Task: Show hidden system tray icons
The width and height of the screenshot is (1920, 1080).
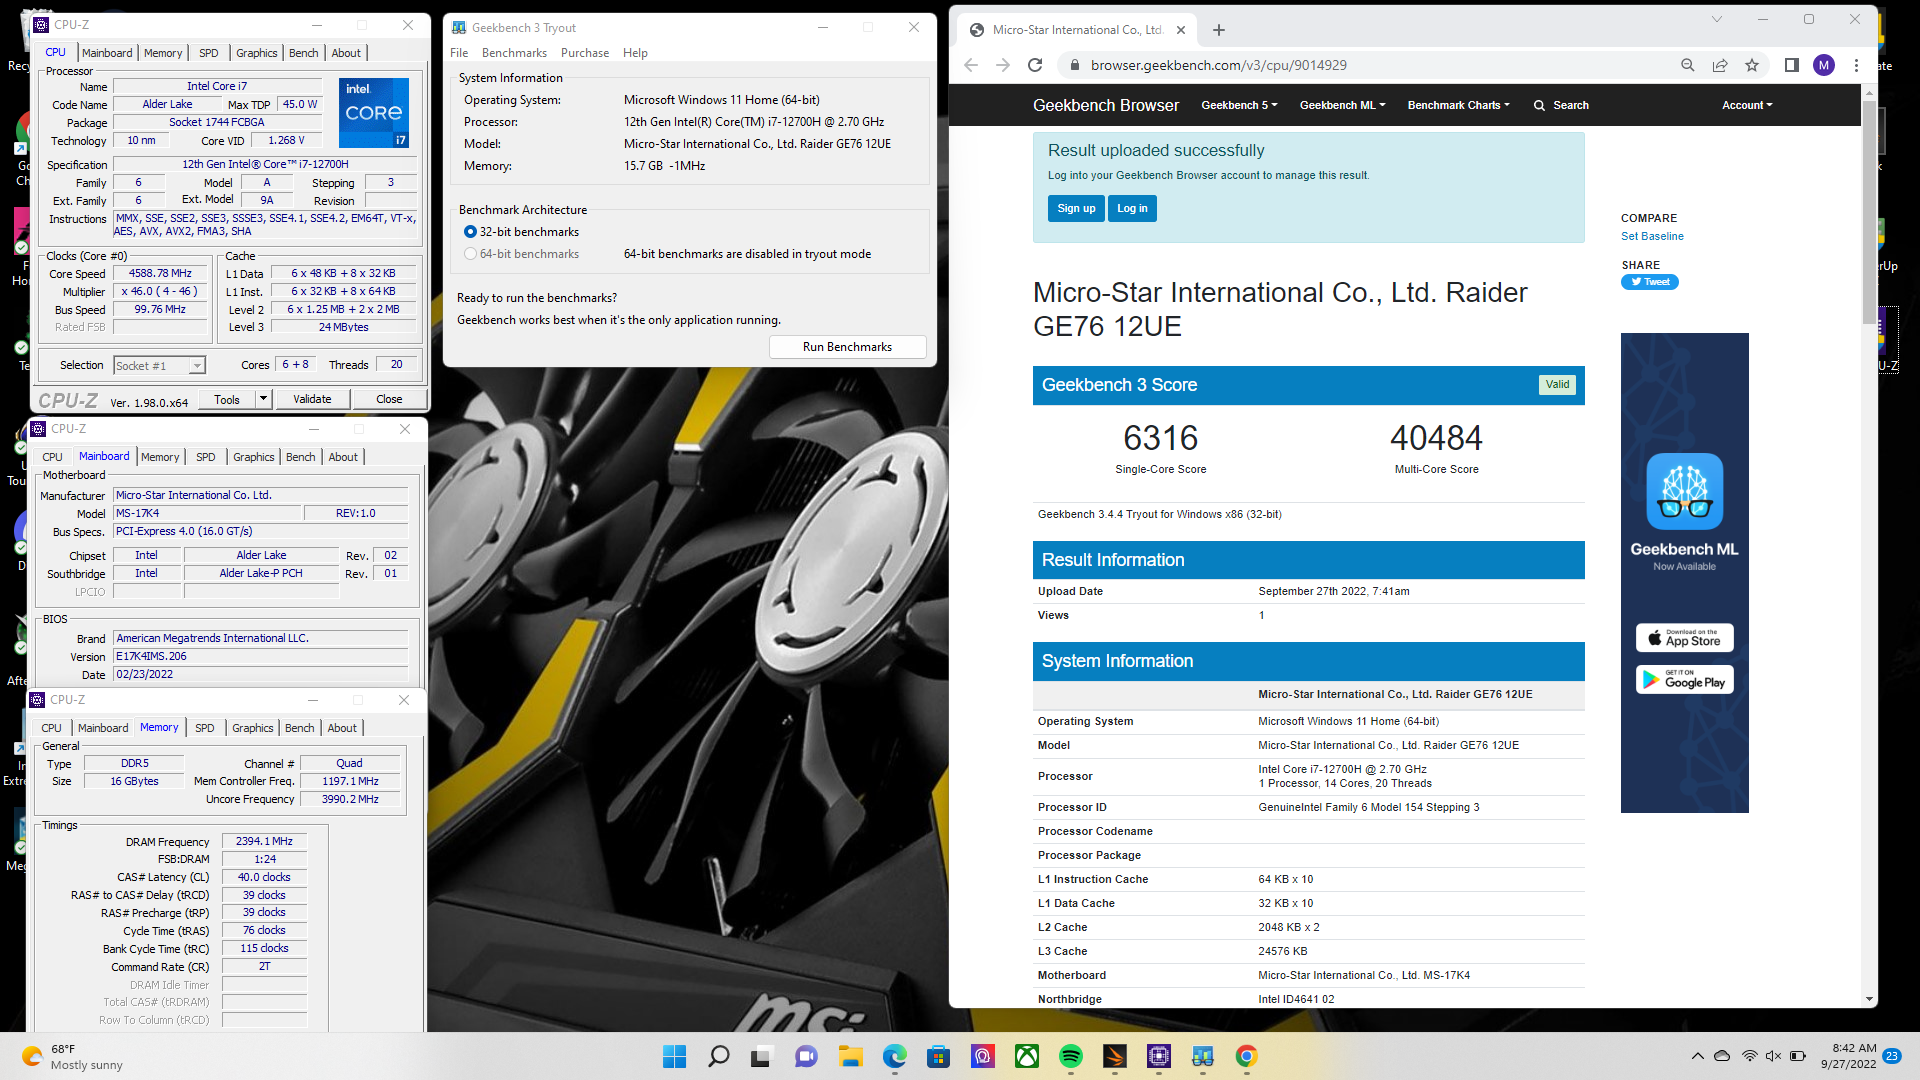Action: tap(1697, 1056)
